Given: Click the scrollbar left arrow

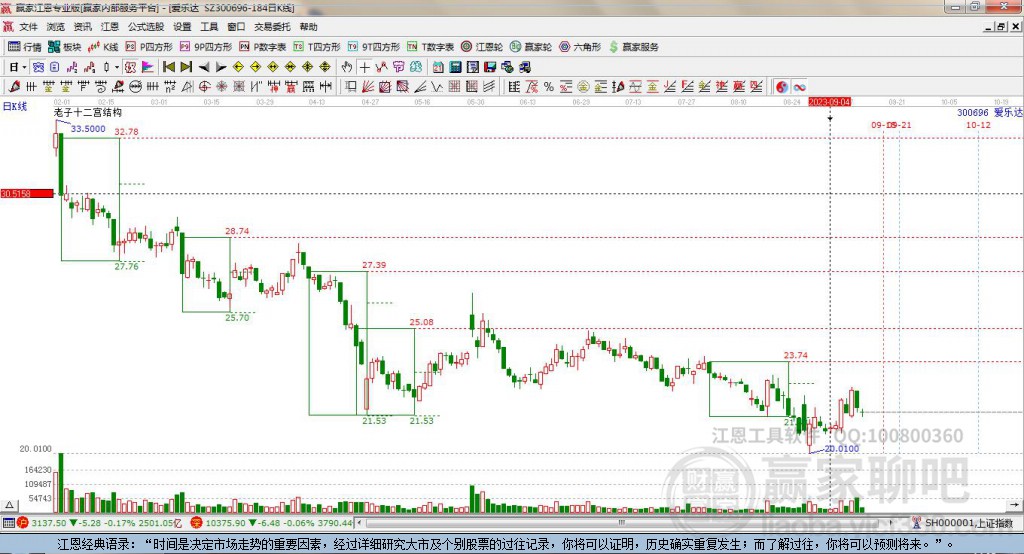Looking at the screenshot, I should coord(360,523).
